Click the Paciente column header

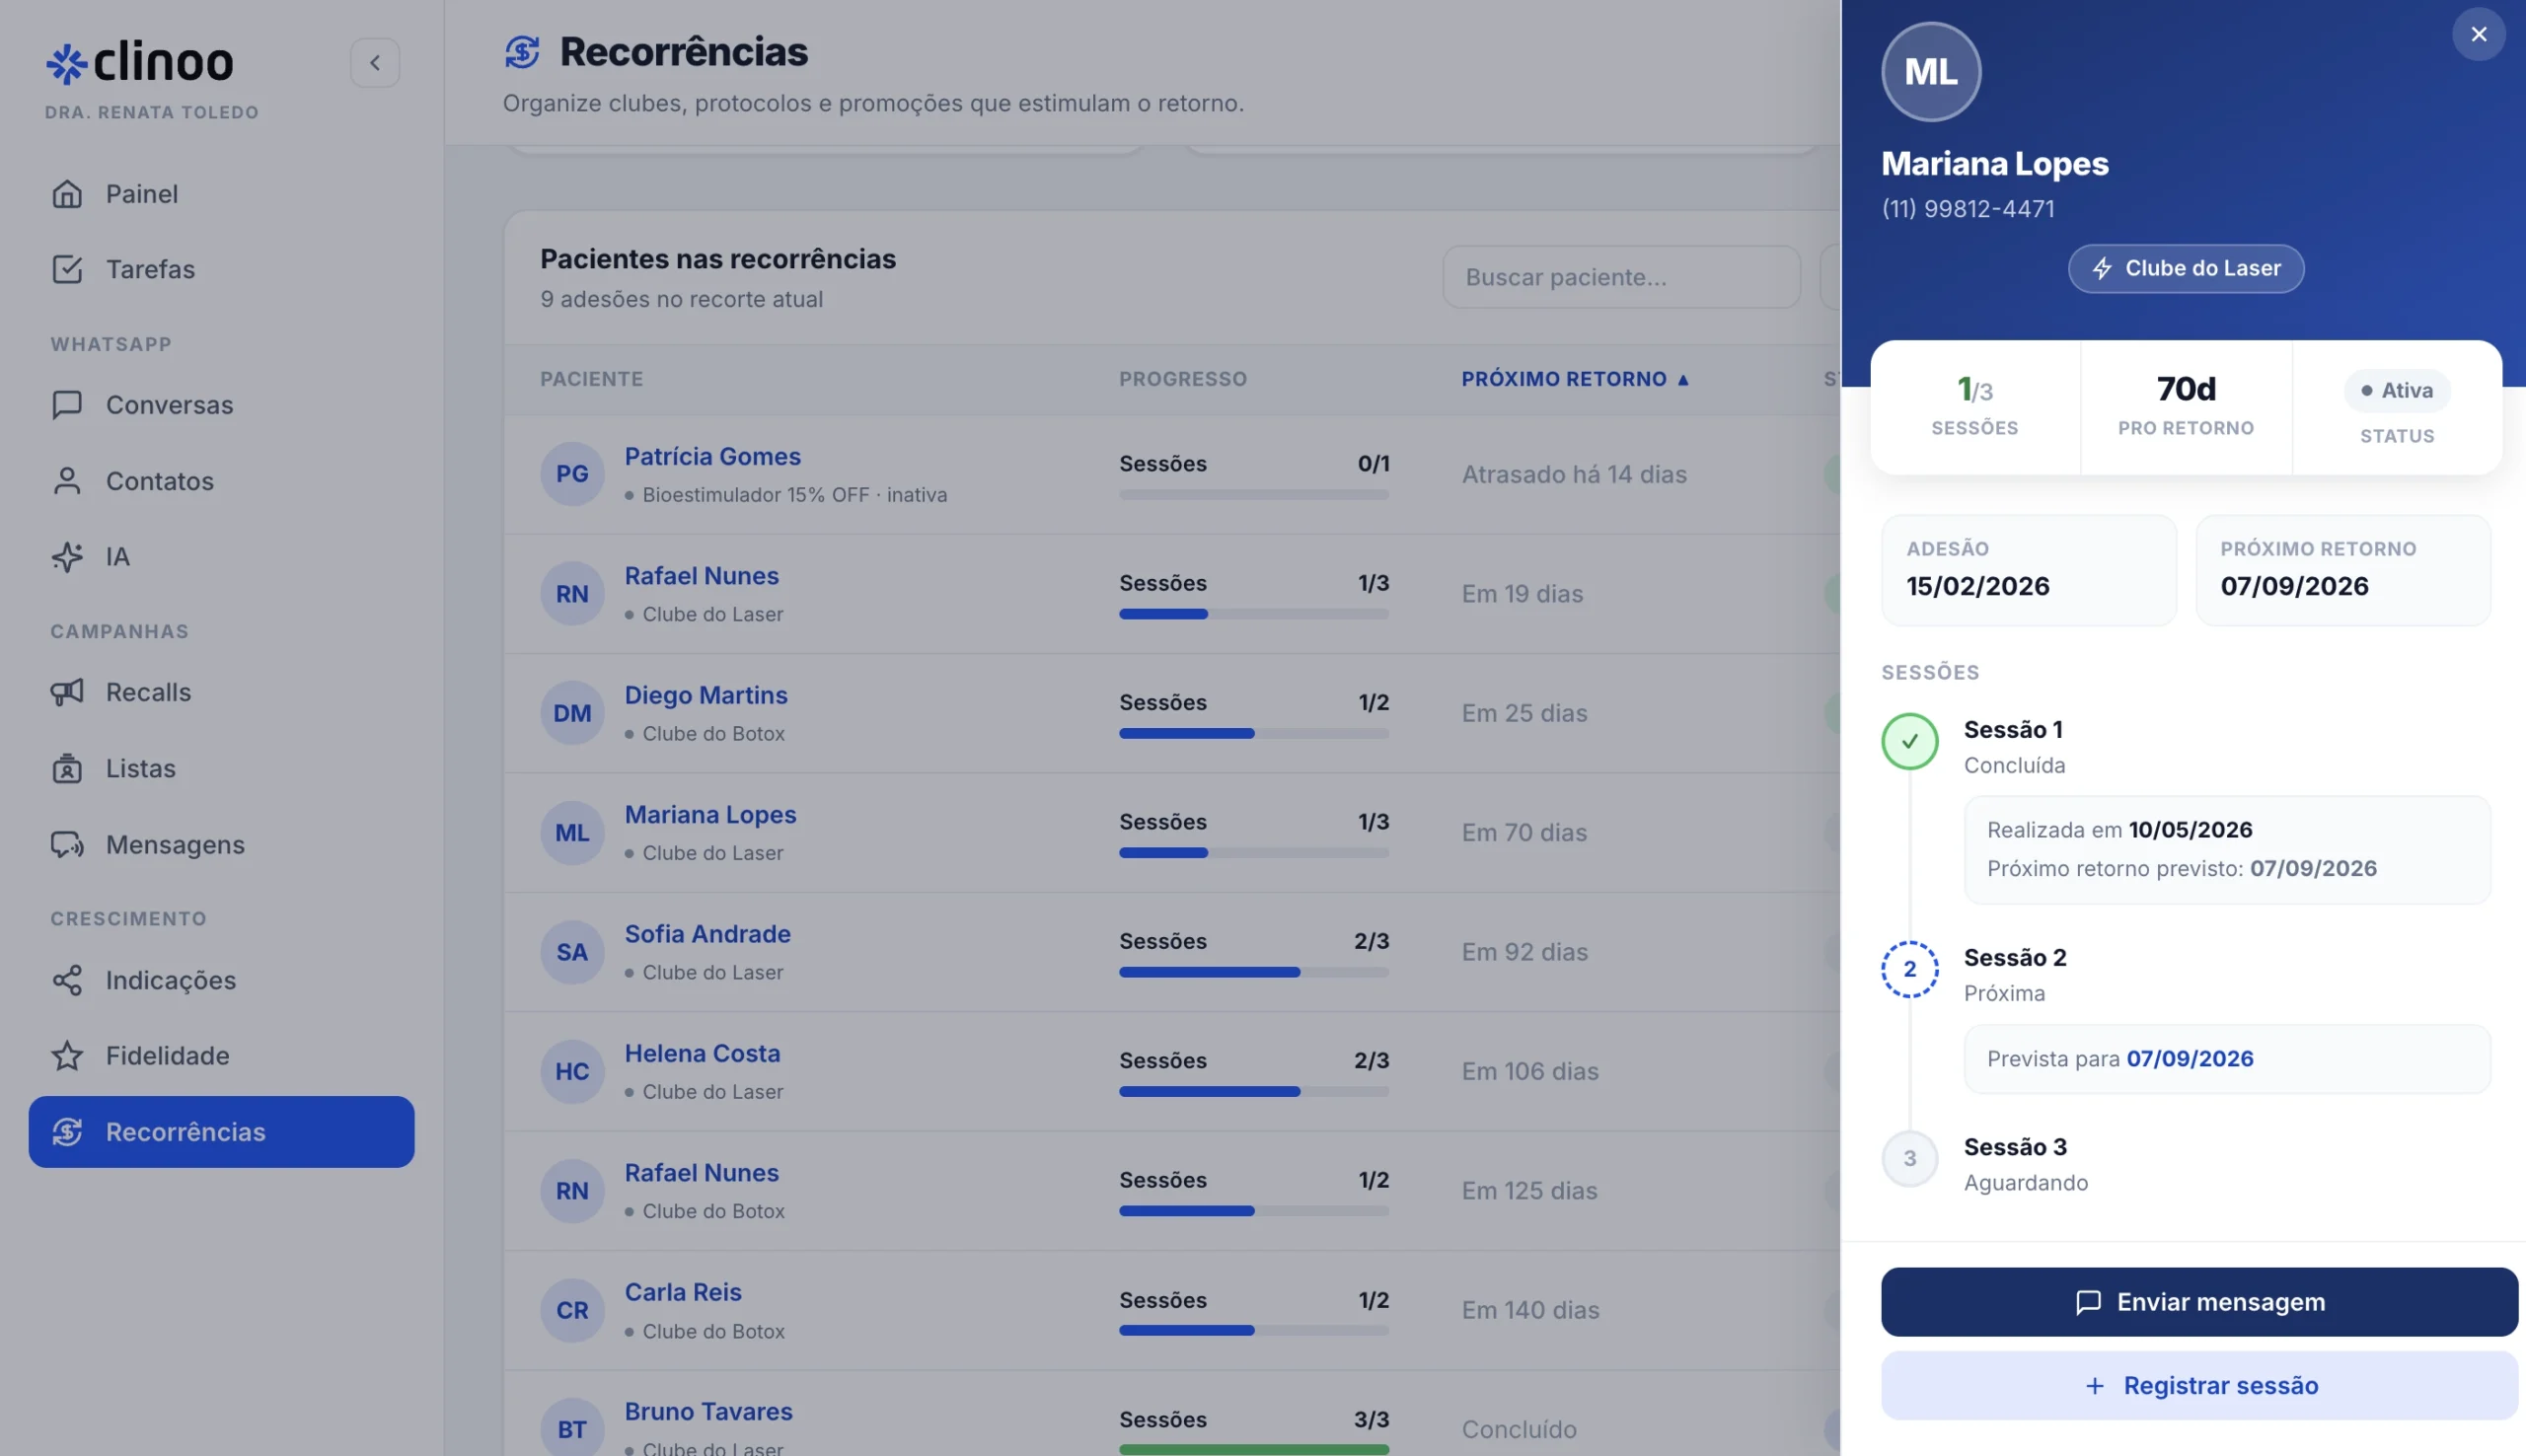click(591, 379)
